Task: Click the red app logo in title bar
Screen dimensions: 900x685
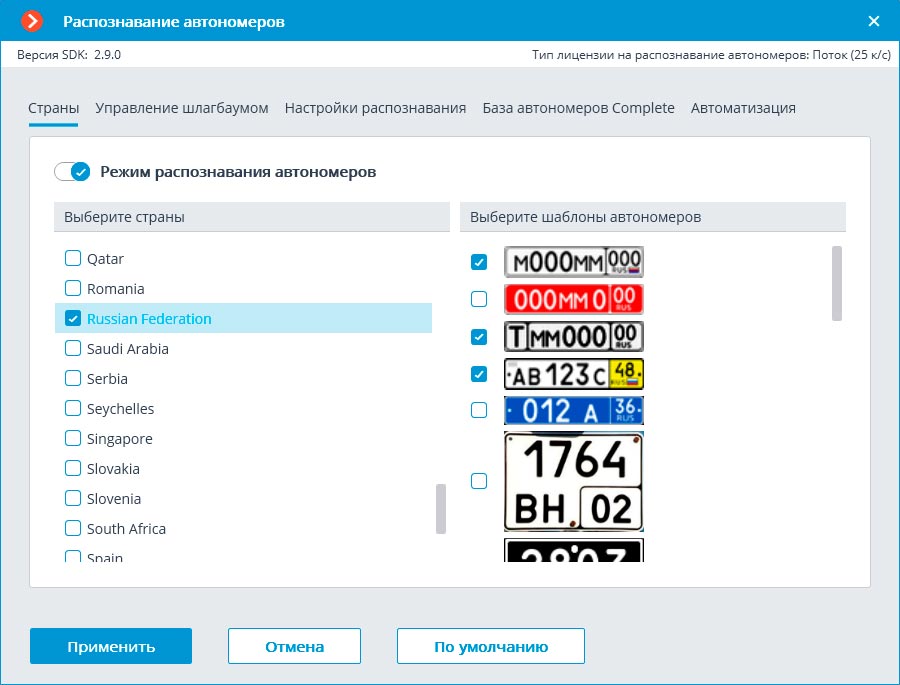Action: (33, 21)
